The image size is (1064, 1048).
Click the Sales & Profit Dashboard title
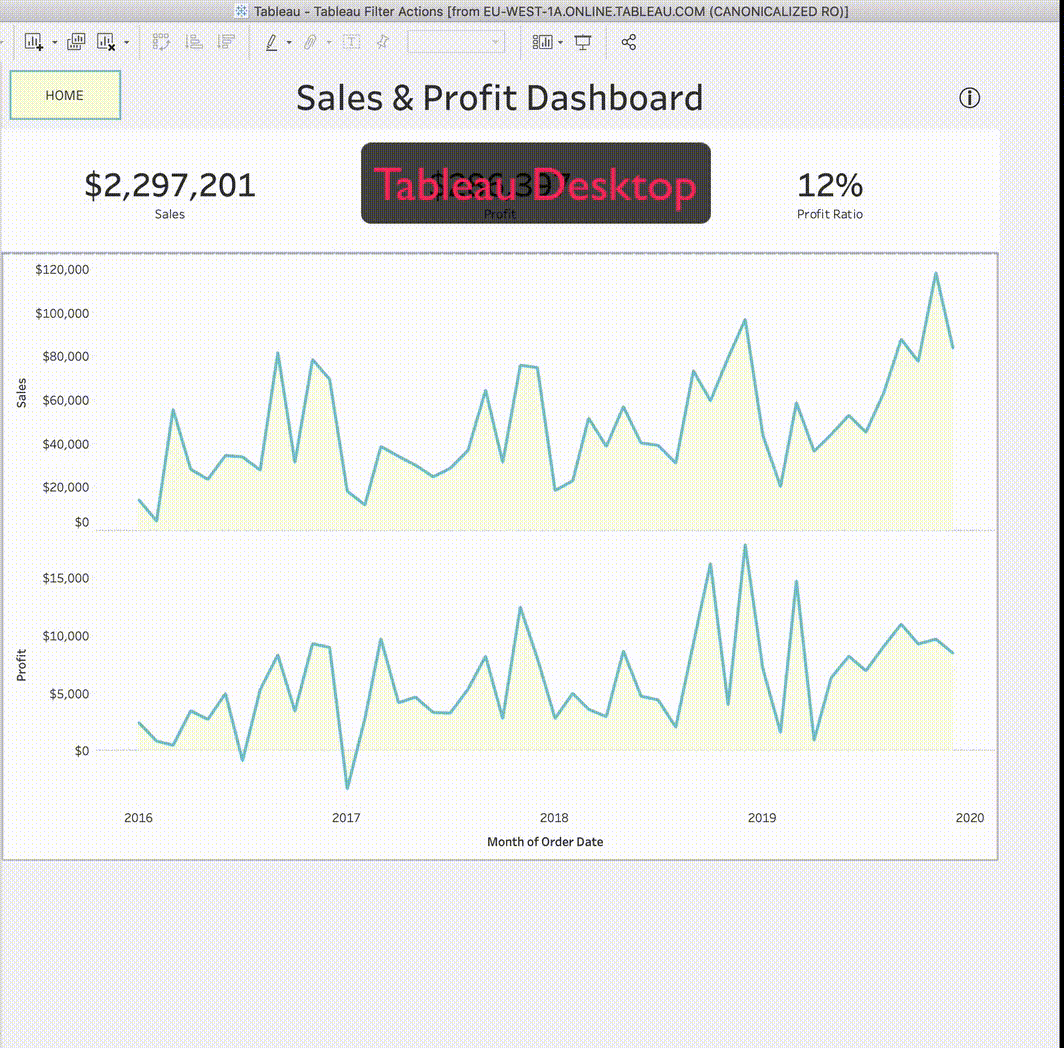(500, 98)
